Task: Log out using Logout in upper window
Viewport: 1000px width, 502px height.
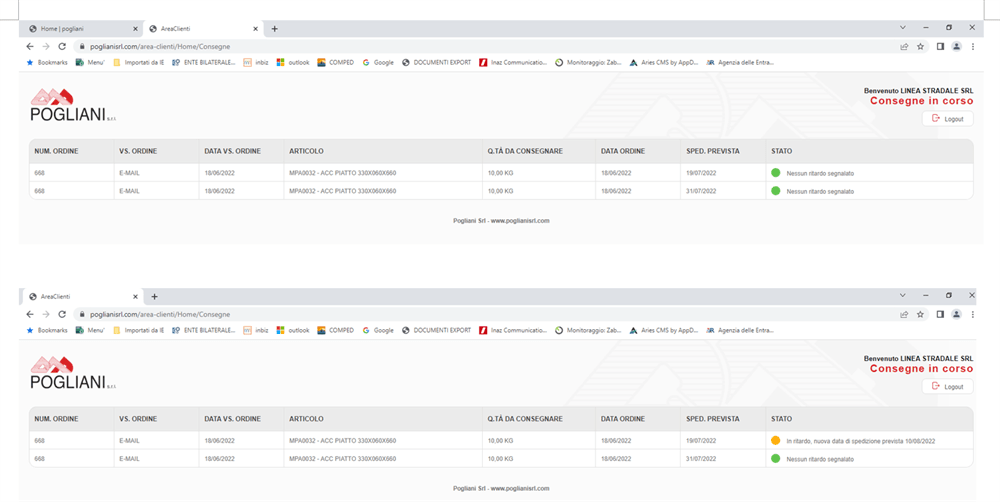Action: coord(947,119)
